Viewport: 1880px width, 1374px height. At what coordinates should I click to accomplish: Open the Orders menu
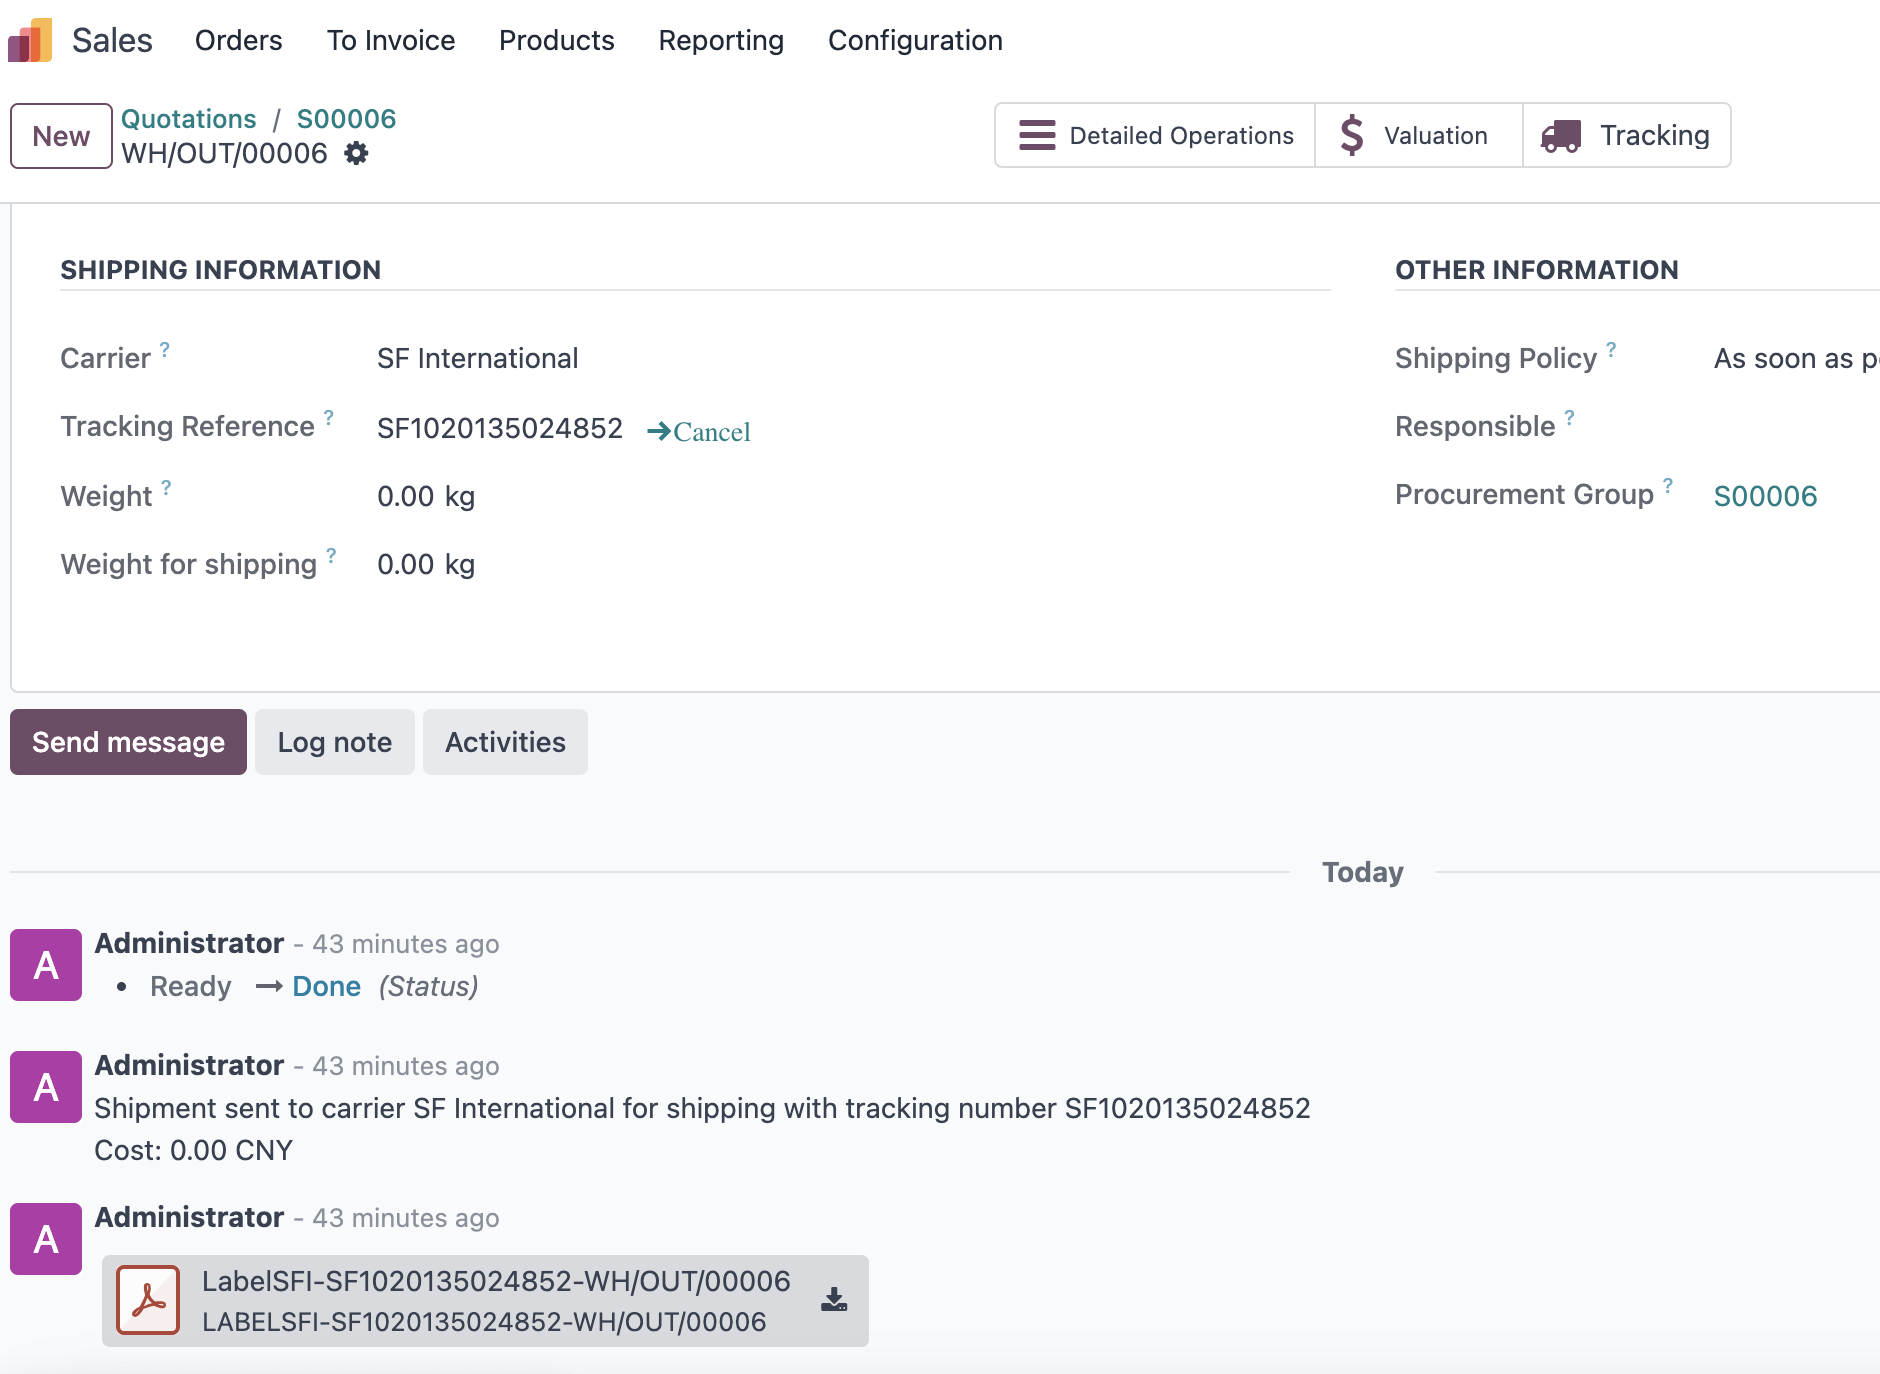(x=238, y=40)
